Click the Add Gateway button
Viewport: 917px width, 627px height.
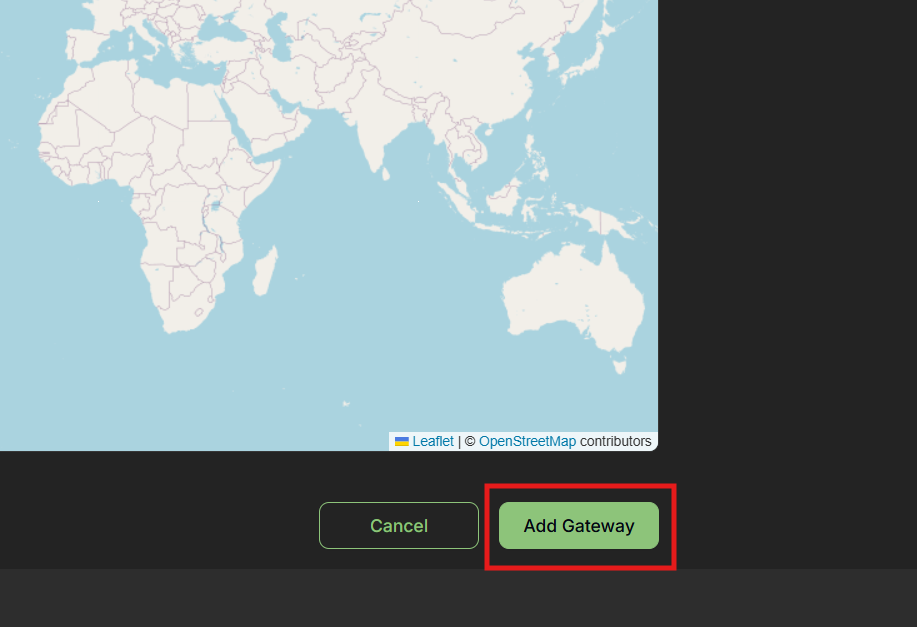[578, 525]
